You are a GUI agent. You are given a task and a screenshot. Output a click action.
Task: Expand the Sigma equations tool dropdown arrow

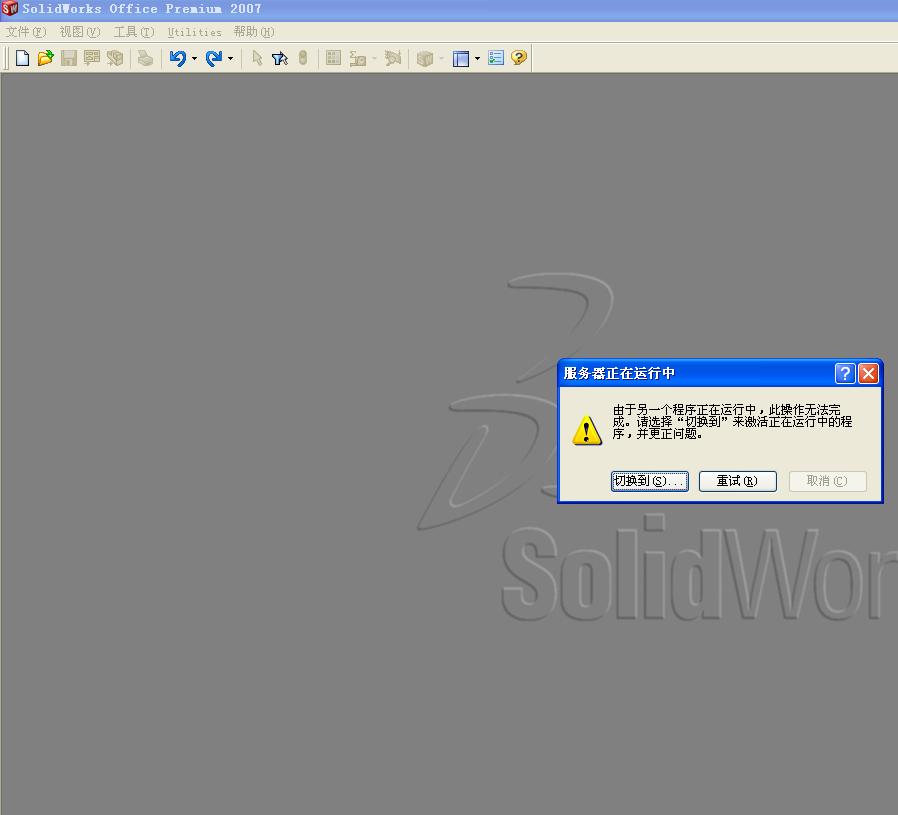pyautogui.click(x=375, y=58)
